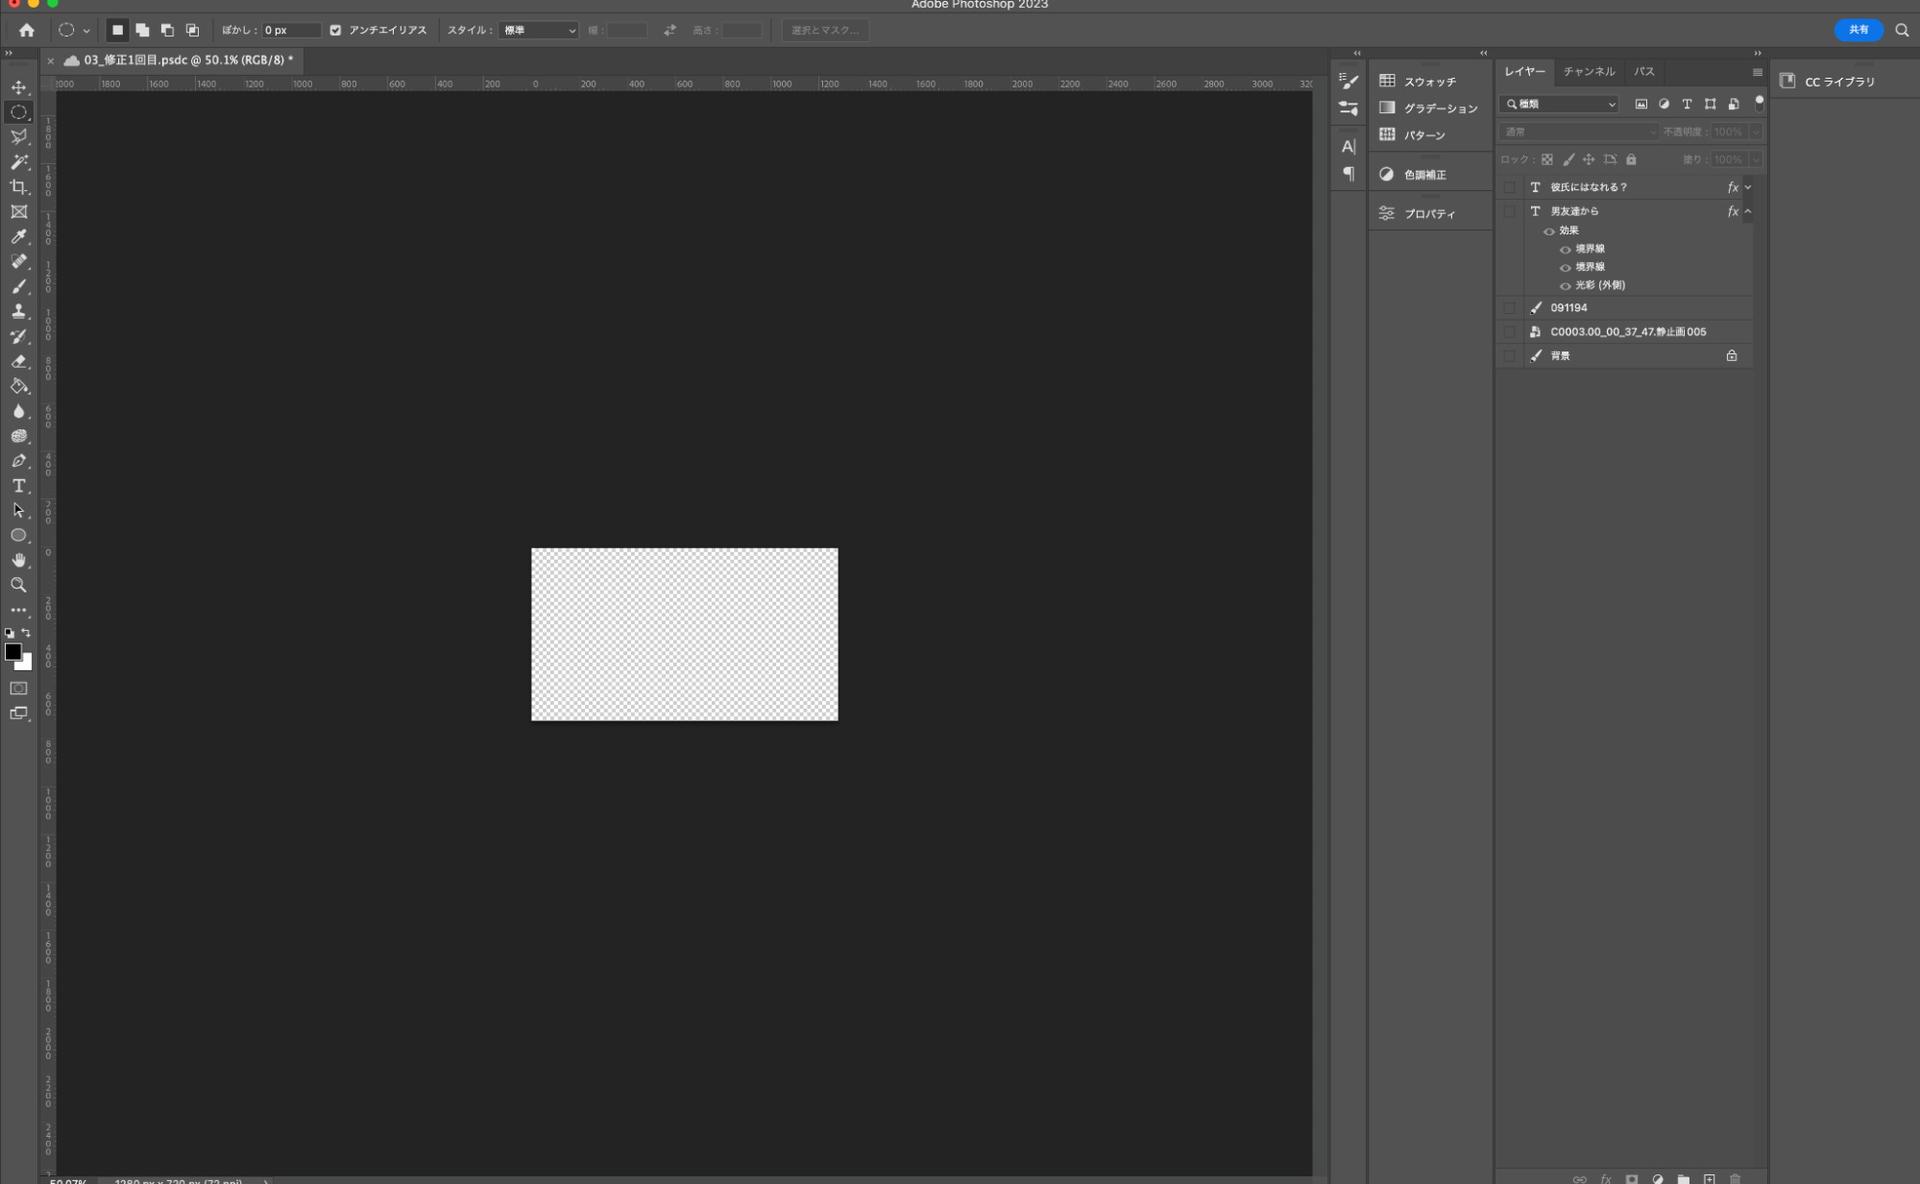Collapse effects of 男友達から layer
This screenshot has height=1184, width=1920.
click(x=1748, y=211)
